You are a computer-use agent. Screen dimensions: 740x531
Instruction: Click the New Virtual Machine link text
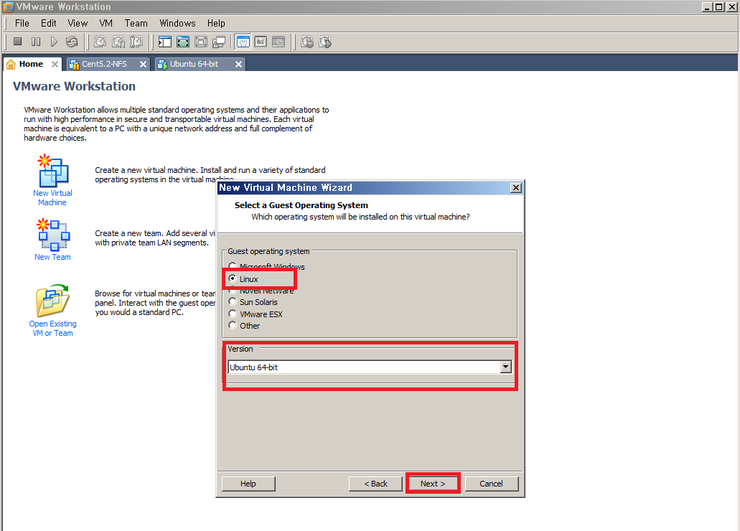[x=52, y=198]
